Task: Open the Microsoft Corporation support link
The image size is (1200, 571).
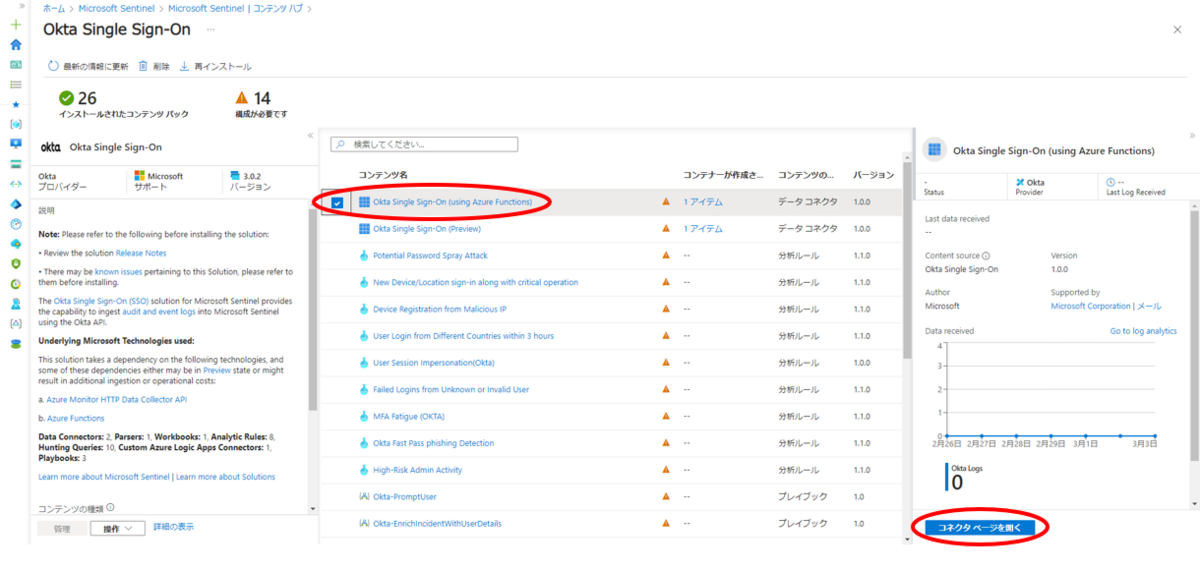Action: click(x=1091, y=306)
